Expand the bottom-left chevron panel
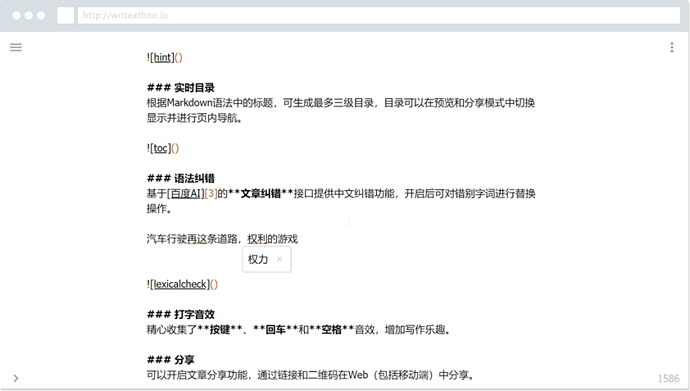 point(16,378)
